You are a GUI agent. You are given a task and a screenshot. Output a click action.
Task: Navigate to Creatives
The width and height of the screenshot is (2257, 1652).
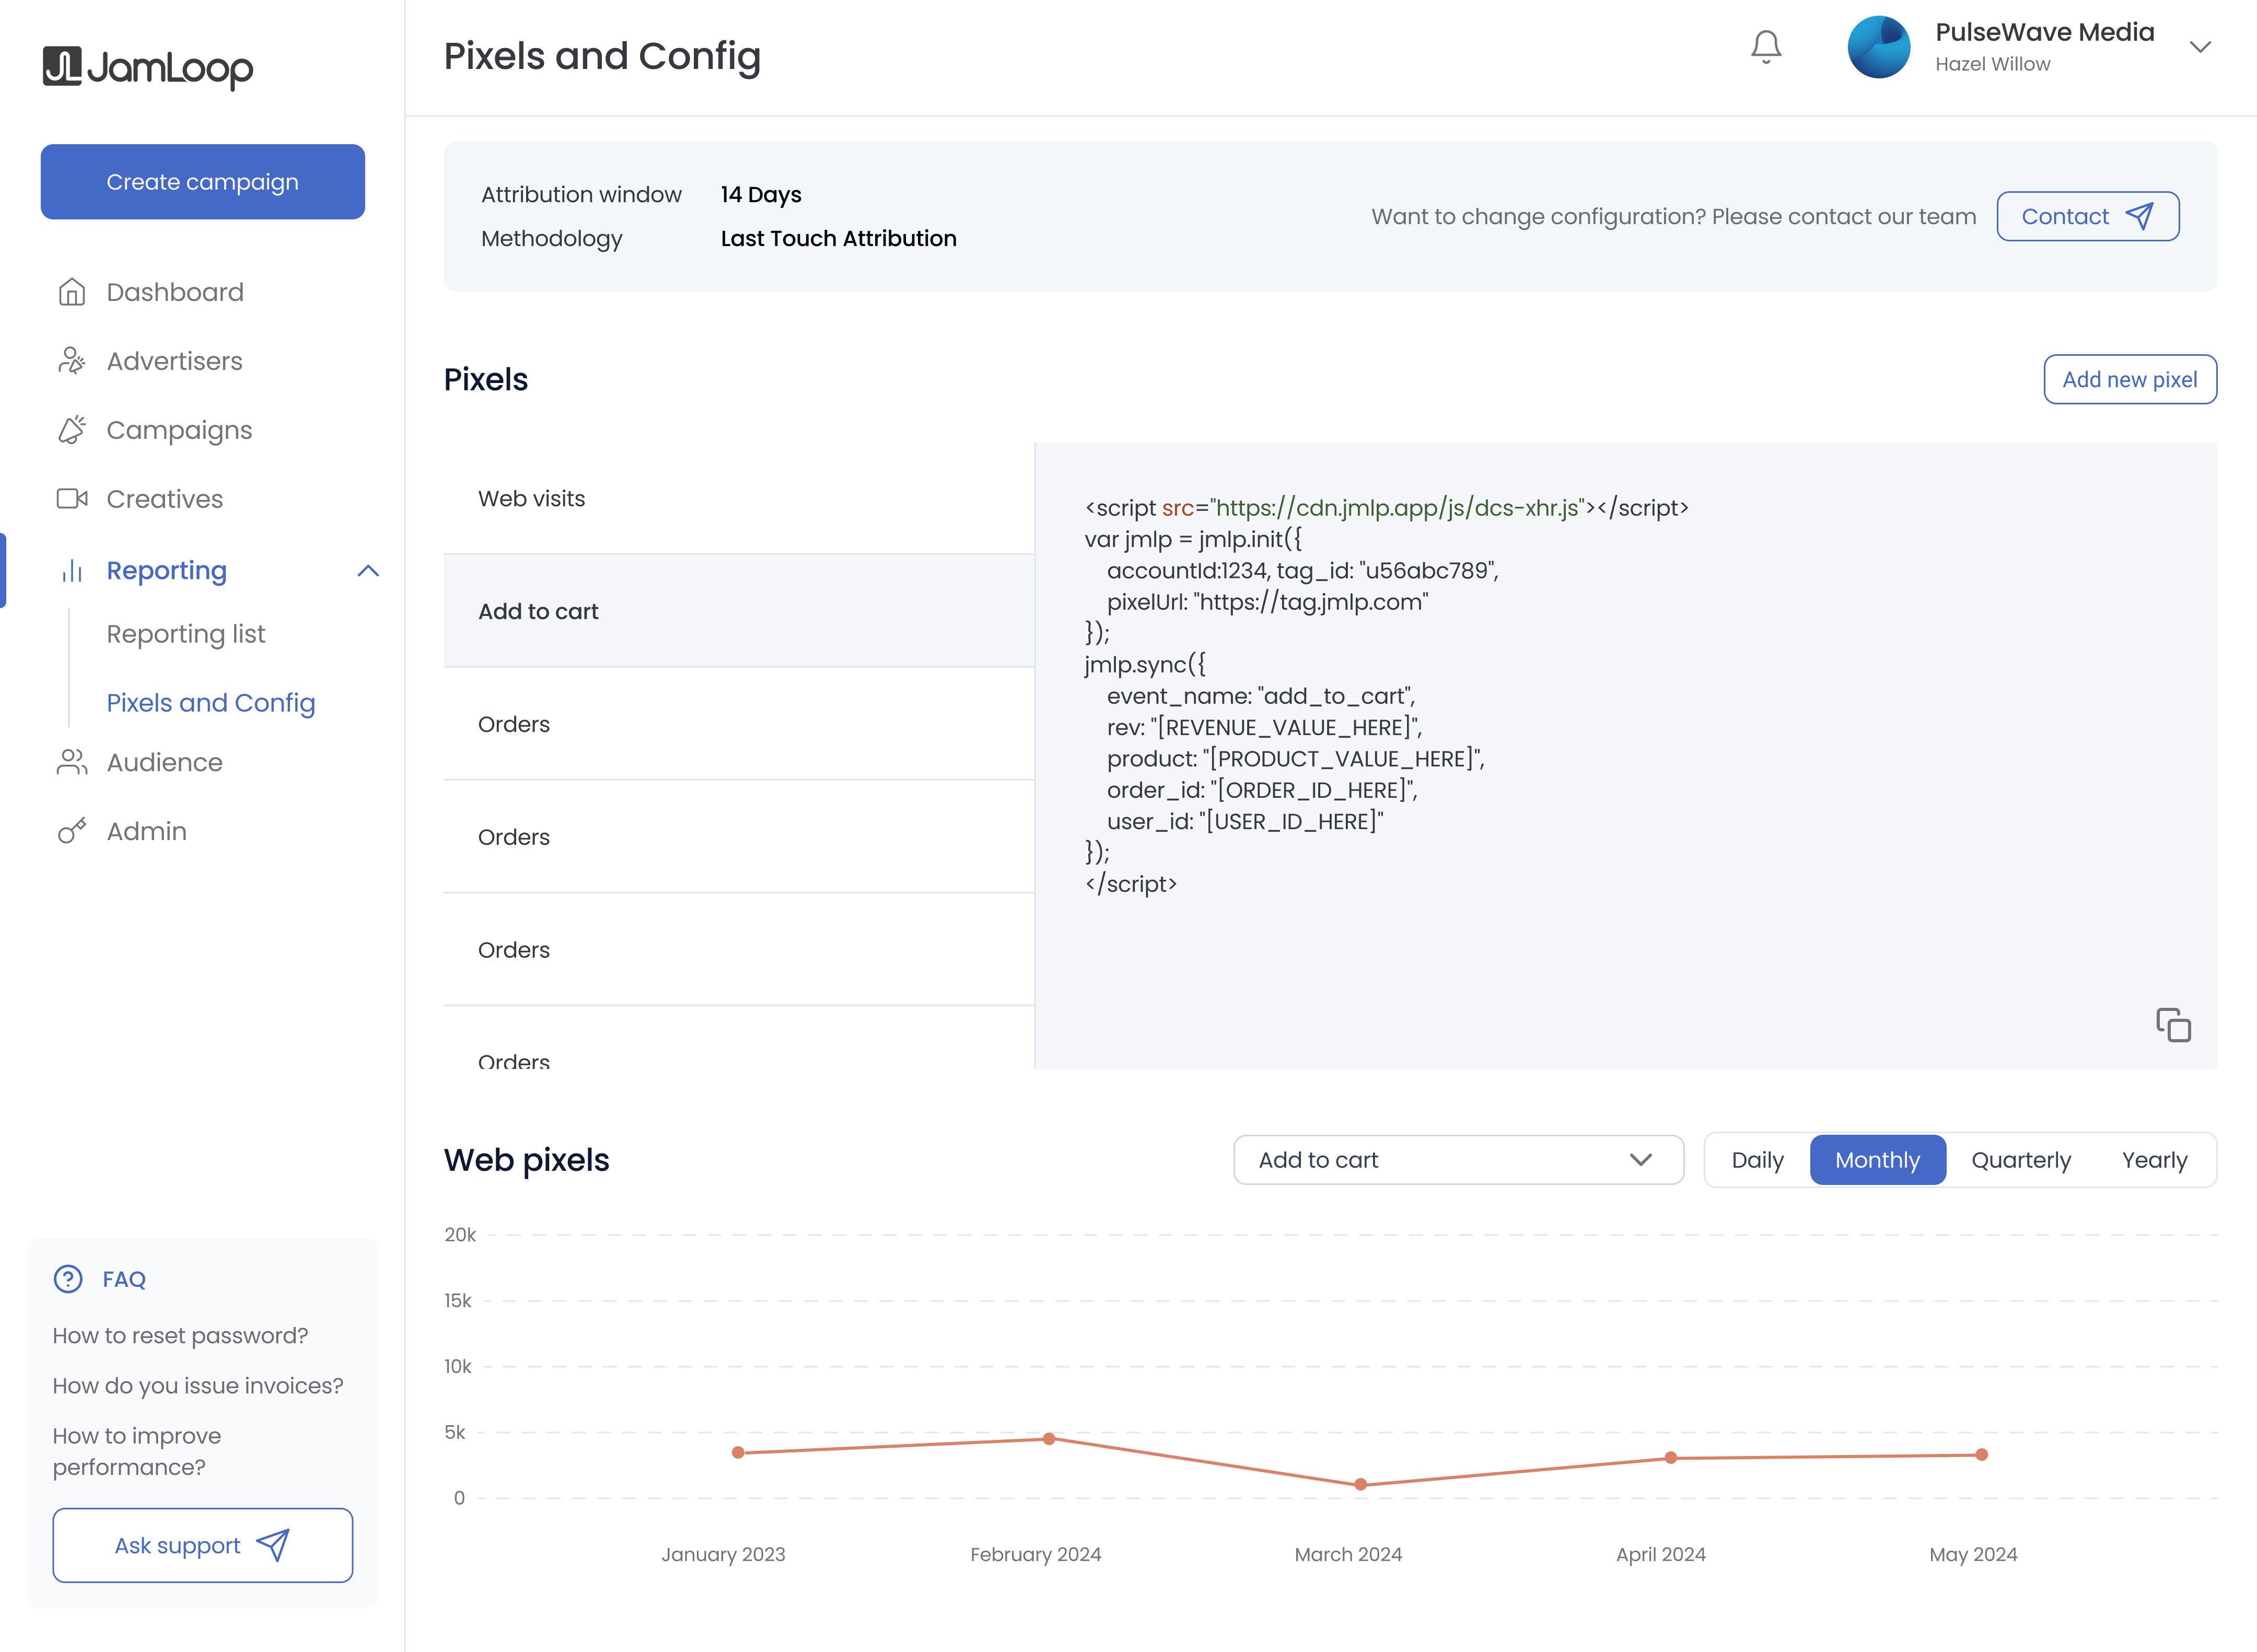pyautogui.click(x=164, y=499)
